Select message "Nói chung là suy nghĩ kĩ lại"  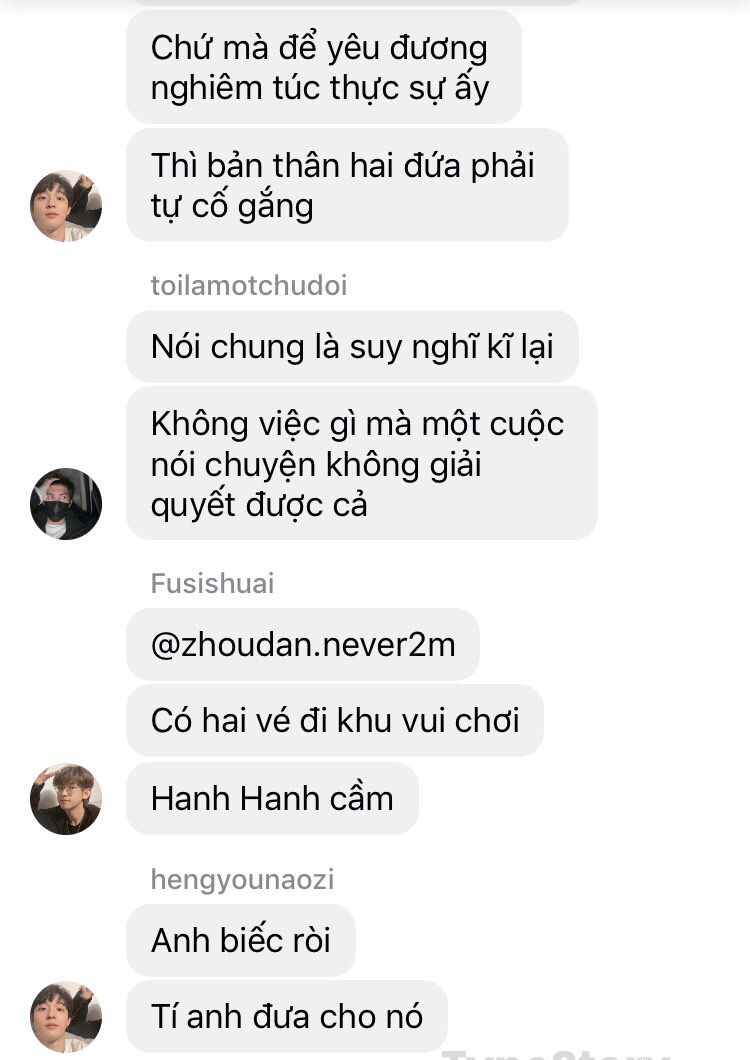coord(352,346)
